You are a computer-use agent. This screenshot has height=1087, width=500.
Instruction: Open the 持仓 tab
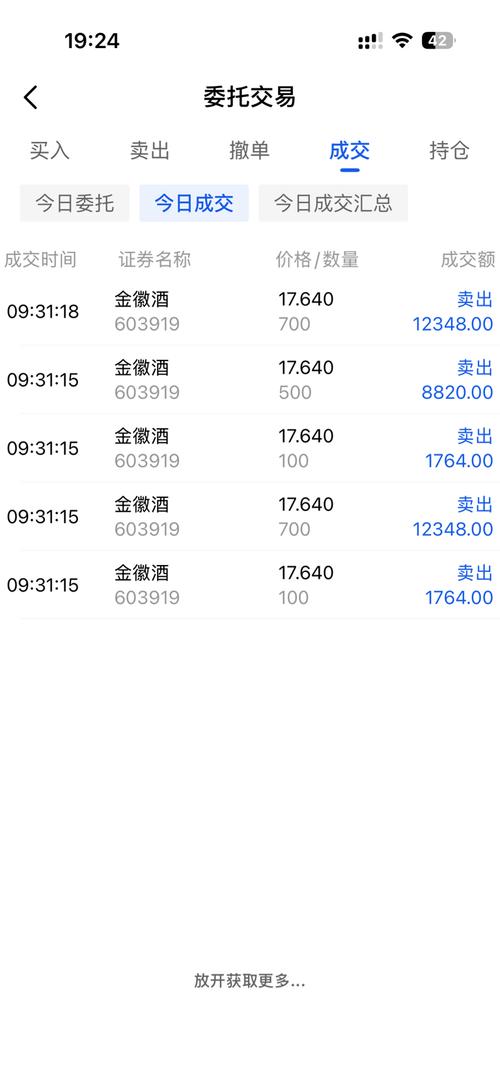point(449,150)
